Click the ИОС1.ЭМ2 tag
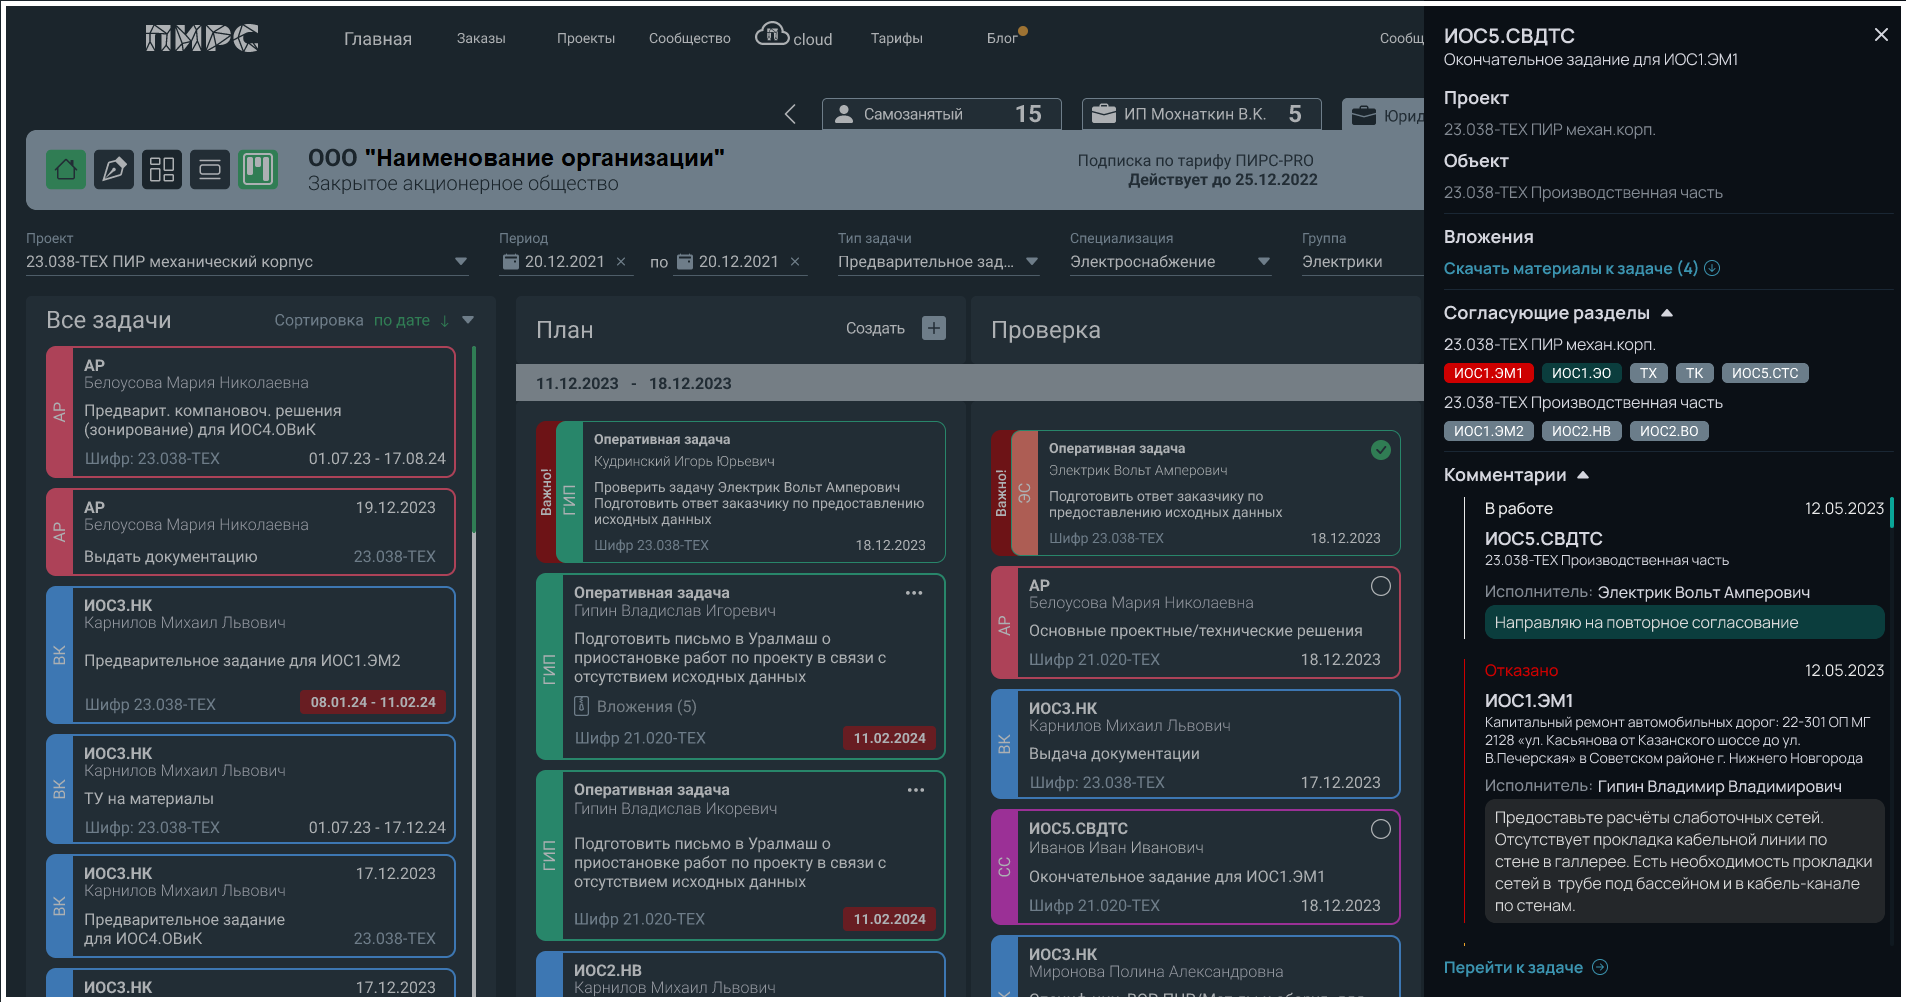Viewport: 1906px width, 1002px height. tap(1488, 431)
